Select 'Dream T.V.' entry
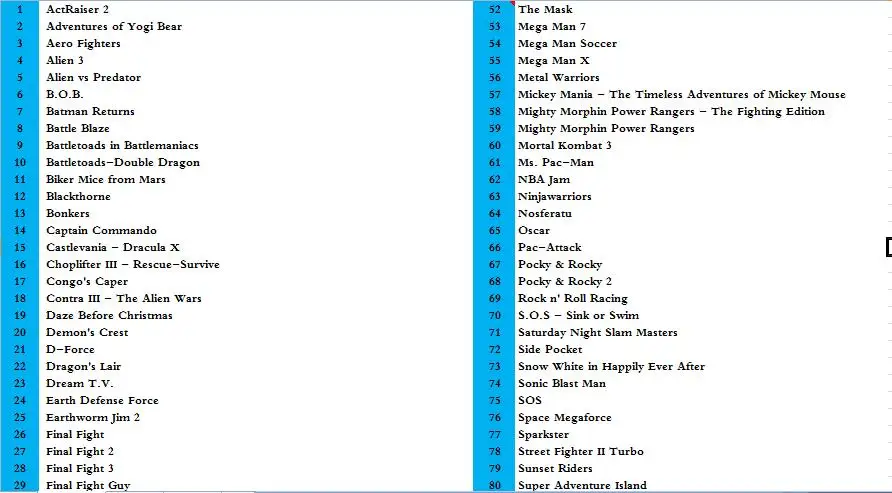 (x=80, y=384)
